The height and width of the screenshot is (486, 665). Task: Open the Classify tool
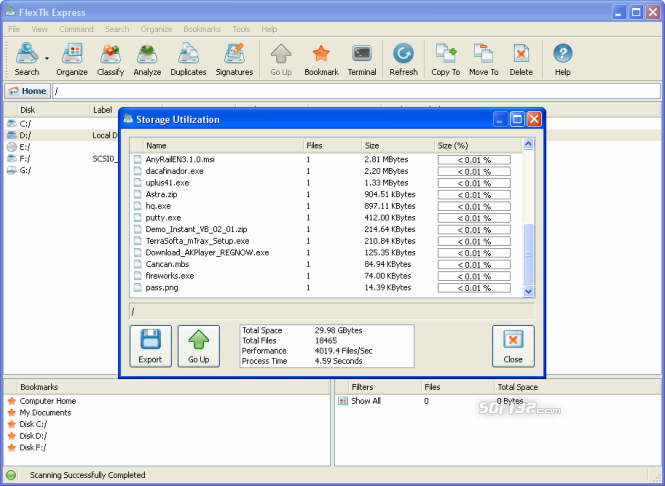[110, 59]
